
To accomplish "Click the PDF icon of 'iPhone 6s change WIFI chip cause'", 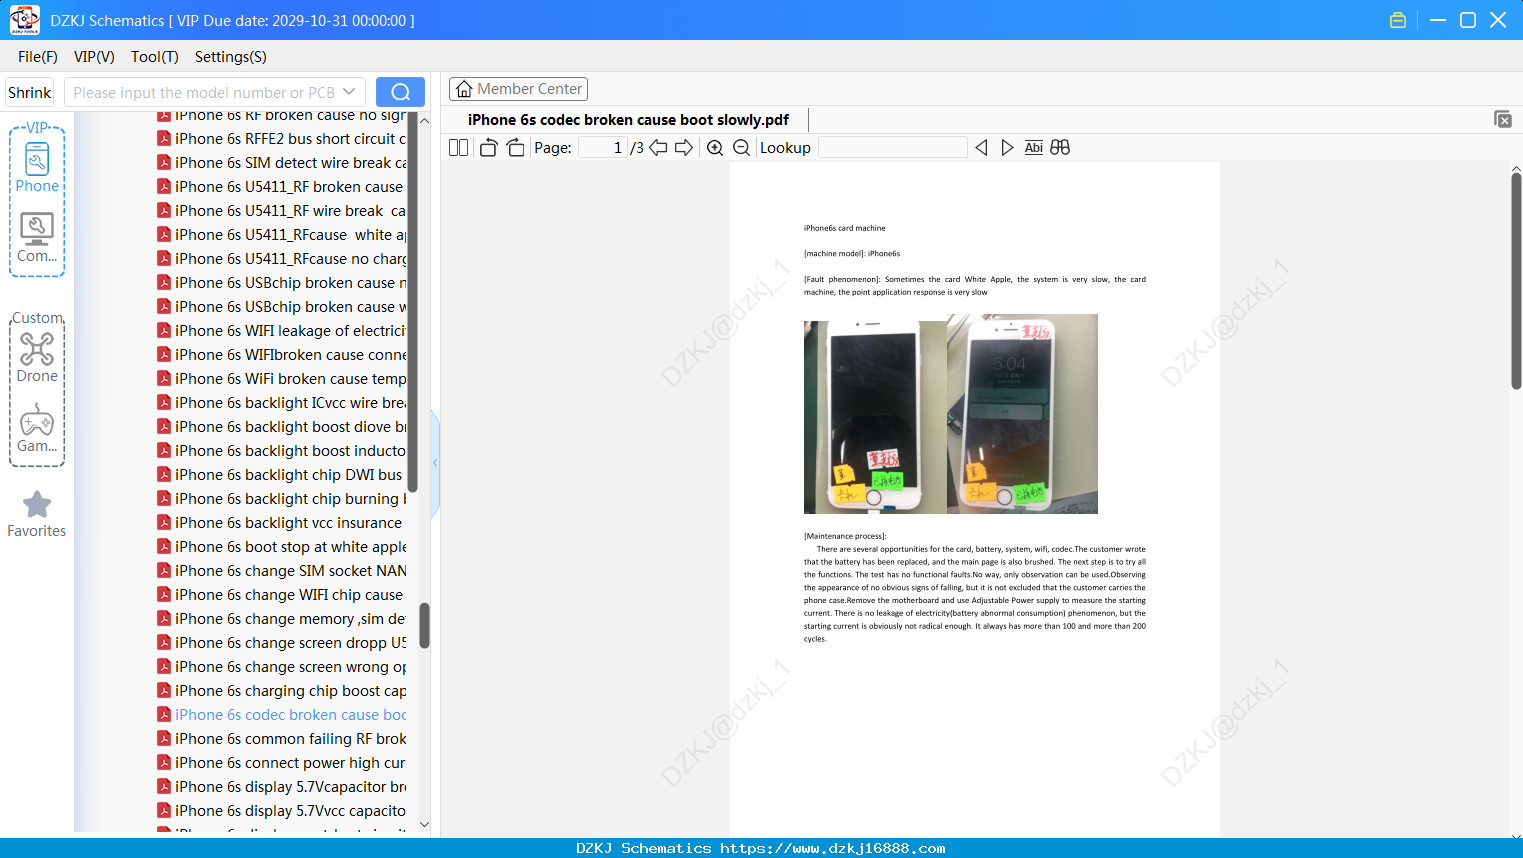I will 164,594.
